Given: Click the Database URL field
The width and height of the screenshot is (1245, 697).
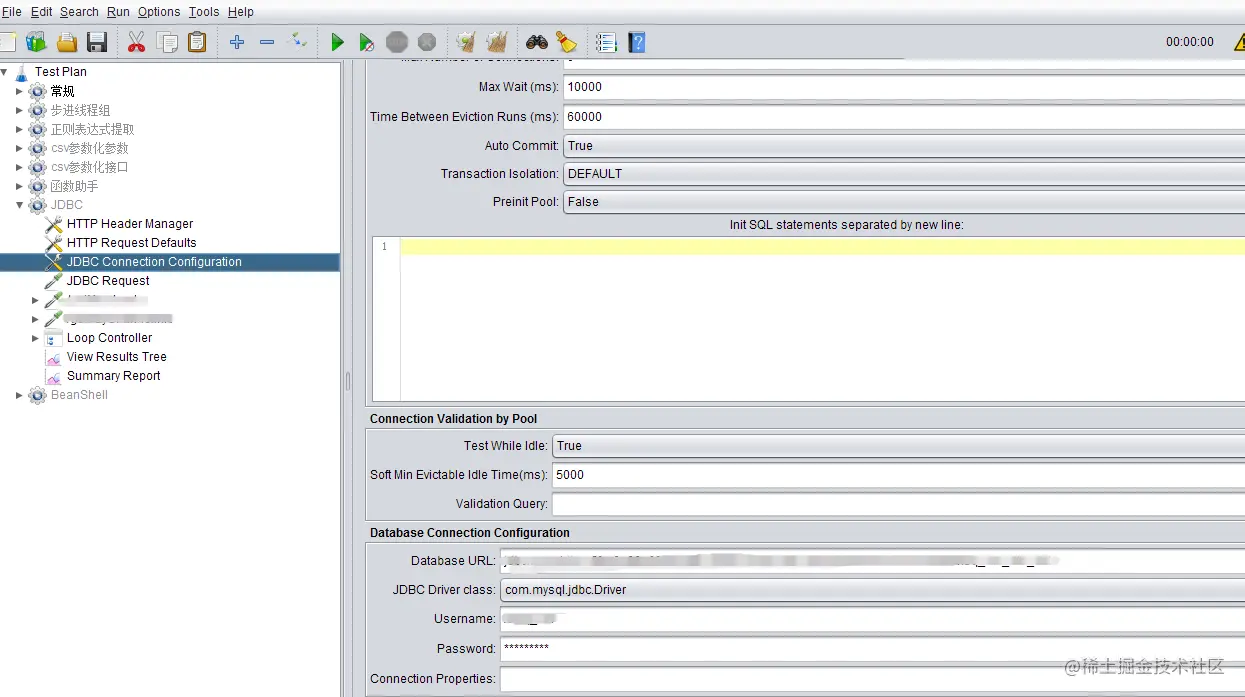Looking at the screenshot, I should 872,561.
